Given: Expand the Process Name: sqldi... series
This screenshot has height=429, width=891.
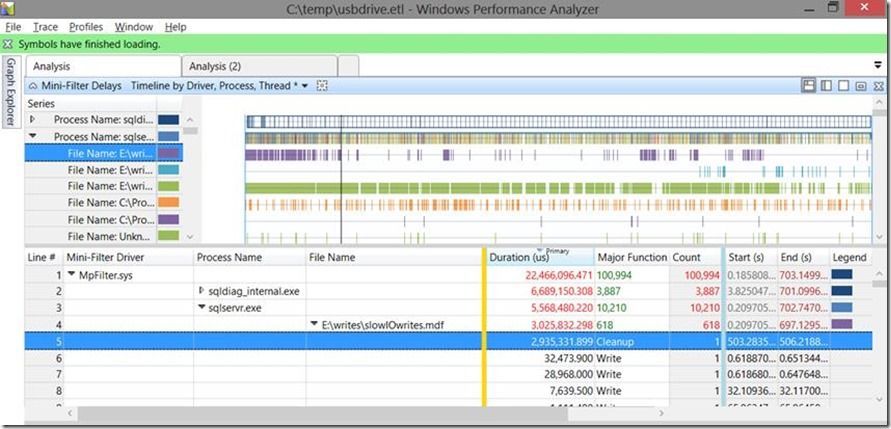Looking at the screenshot, I should (32, 119).
